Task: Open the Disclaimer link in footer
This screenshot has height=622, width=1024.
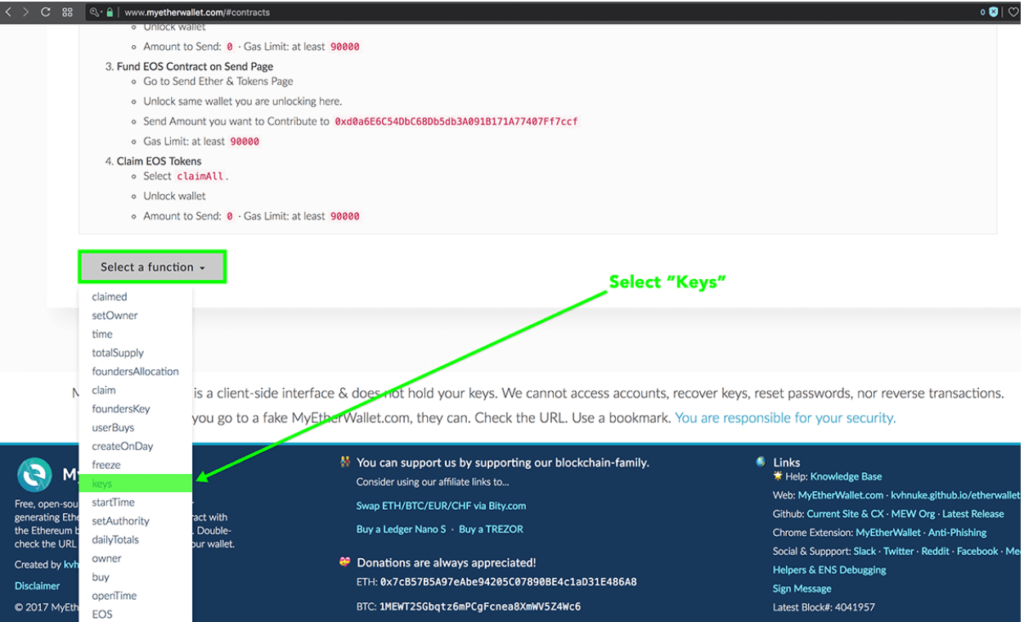Action: coord(37,586)
